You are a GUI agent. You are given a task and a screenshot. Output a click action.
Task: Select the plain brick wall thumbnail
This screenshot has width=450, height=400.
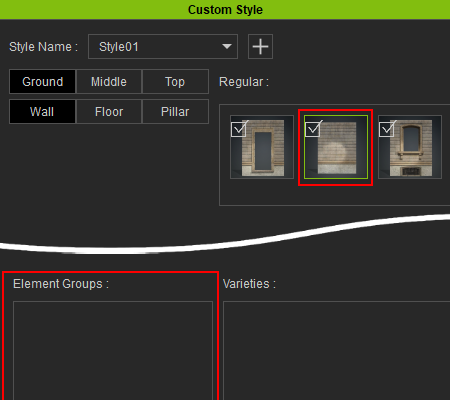coord(336,147)
